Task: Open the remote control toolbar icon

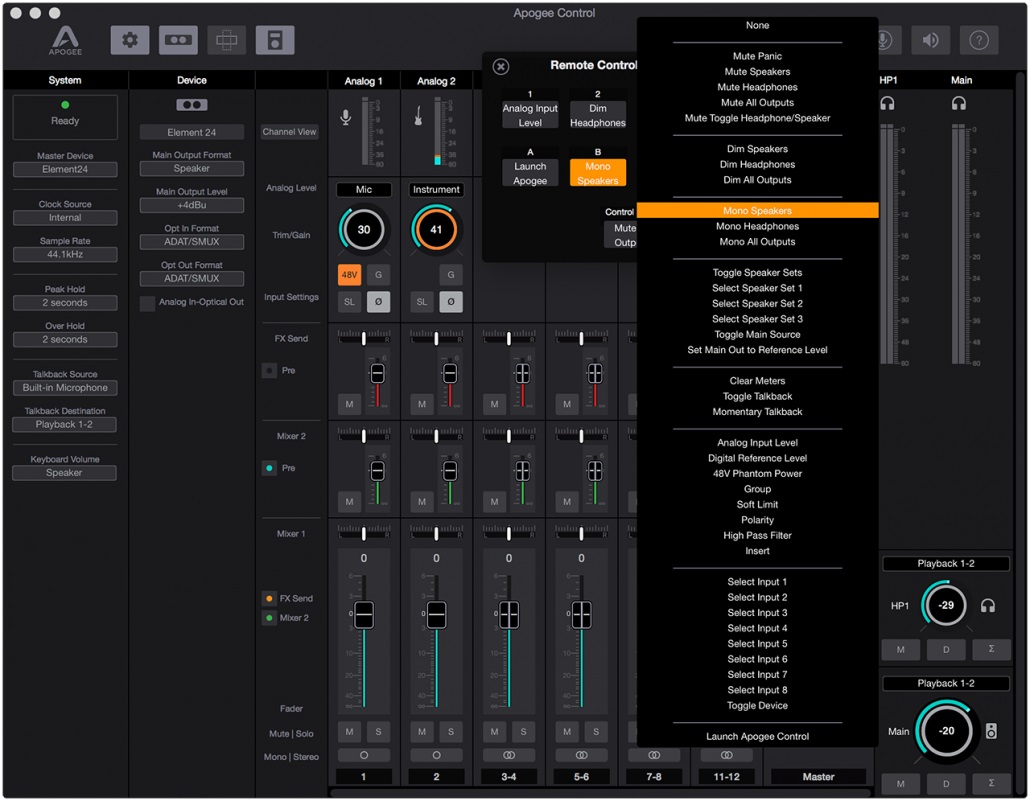Action: click(275, 40)
